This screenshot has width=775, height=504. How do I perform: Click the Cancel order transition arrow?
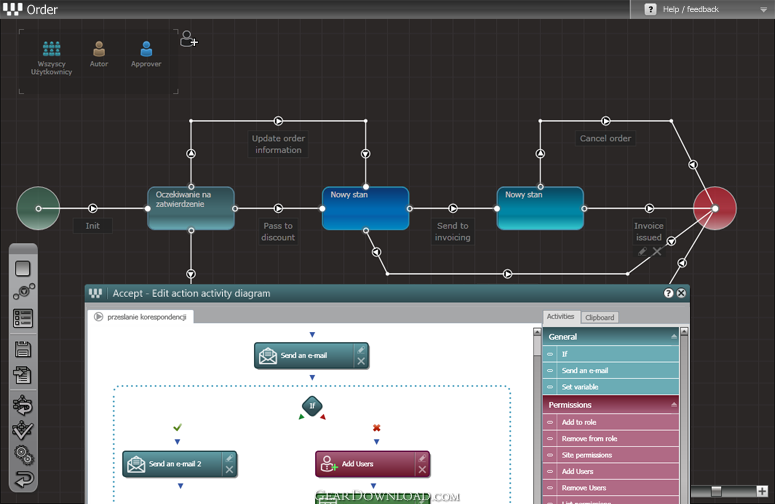tap(605, 121)
